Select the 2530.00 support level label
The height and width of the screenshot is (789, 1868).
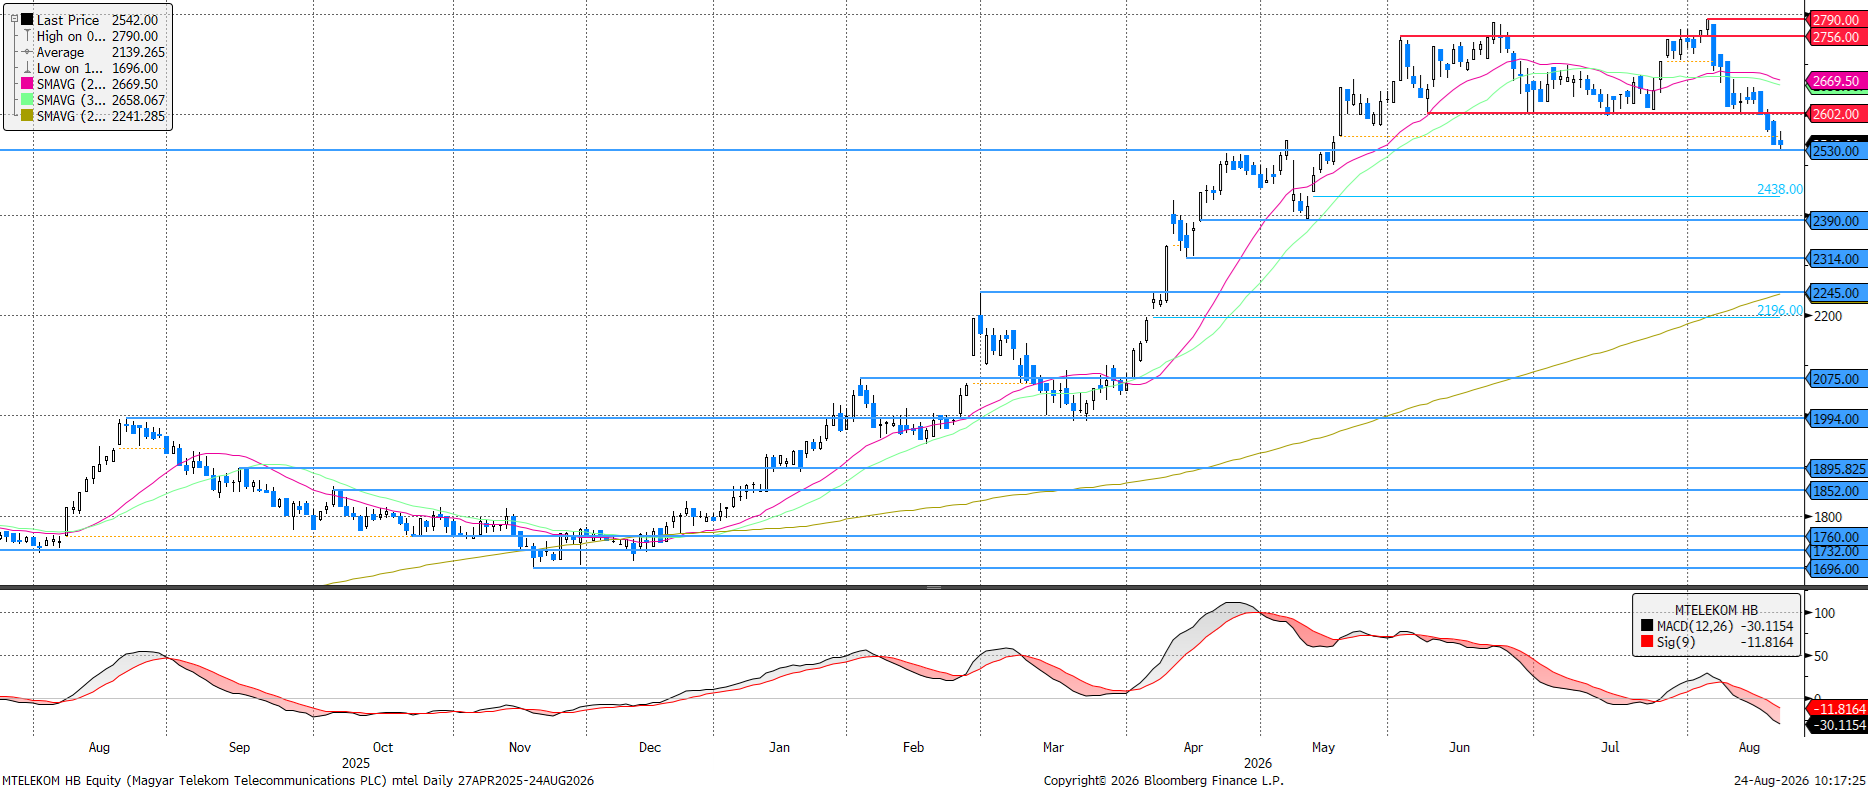click(x=1836, y=151)
